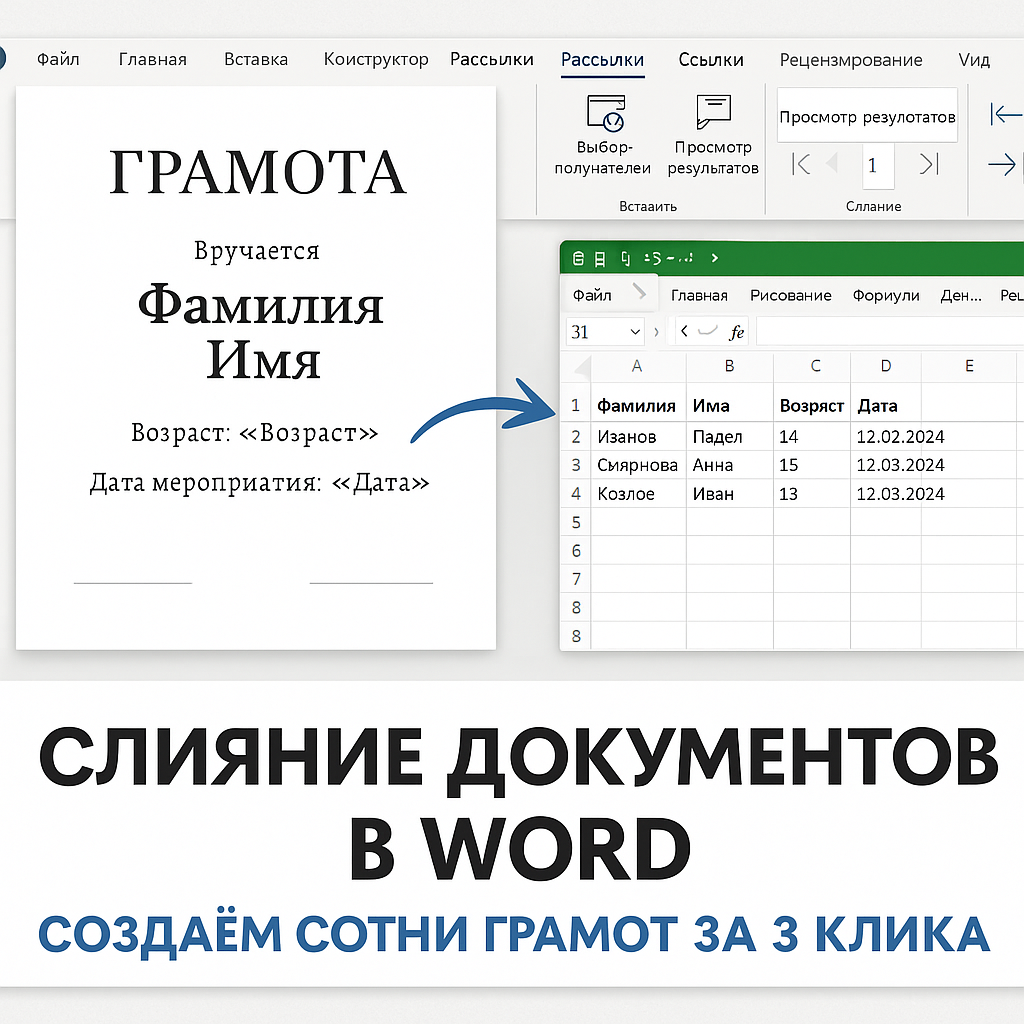Click the Фамилия placeholder in document
The width and height of the screenshot is (1024, 1024).
tap(260, 304)
